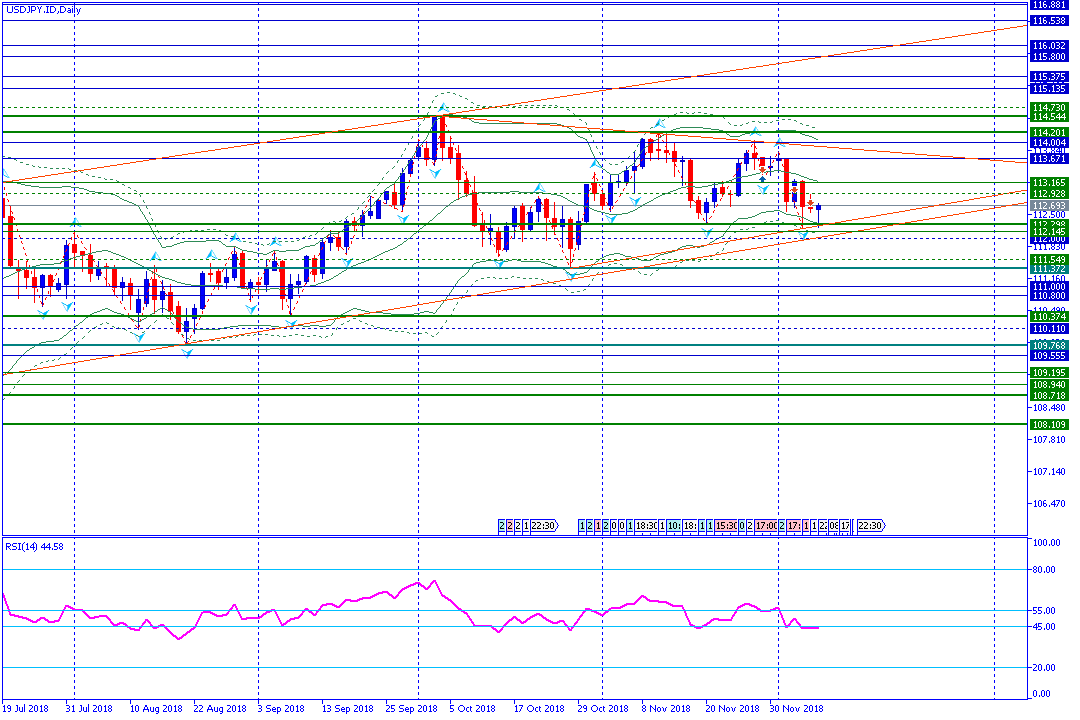
Task: Click the 107.810 price scale value
Action: (1048, 440)
